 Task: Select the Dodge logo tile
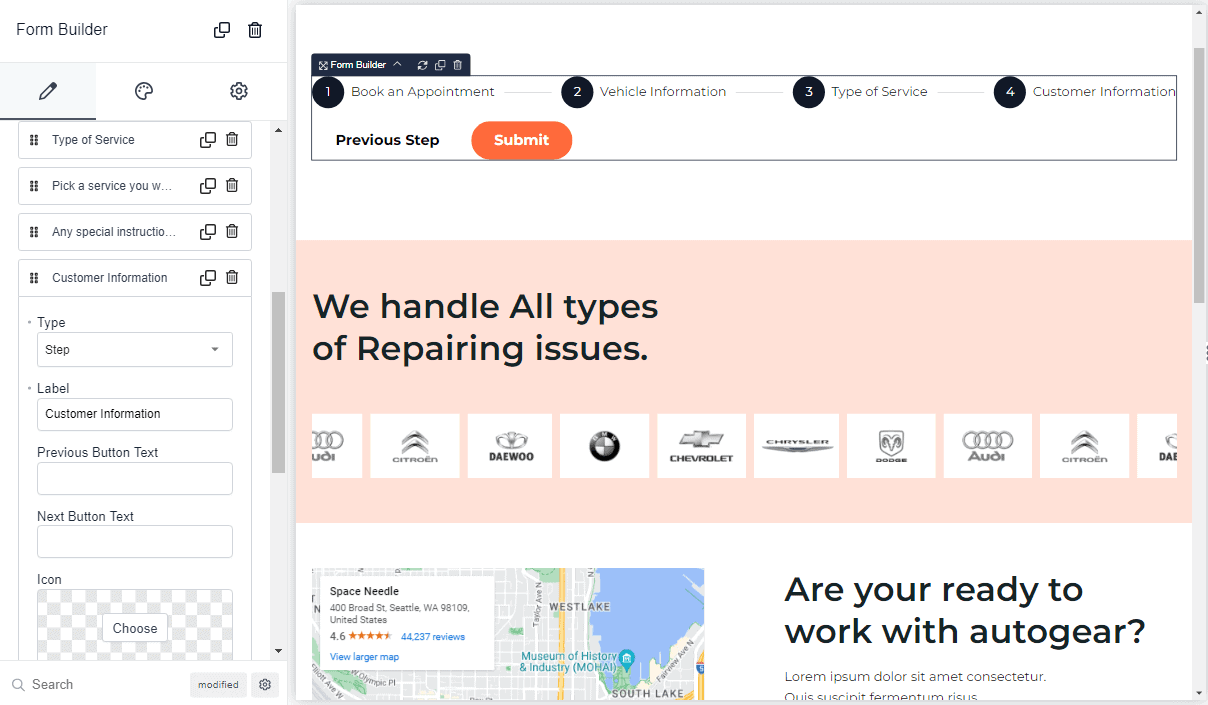tap(891, 446)
